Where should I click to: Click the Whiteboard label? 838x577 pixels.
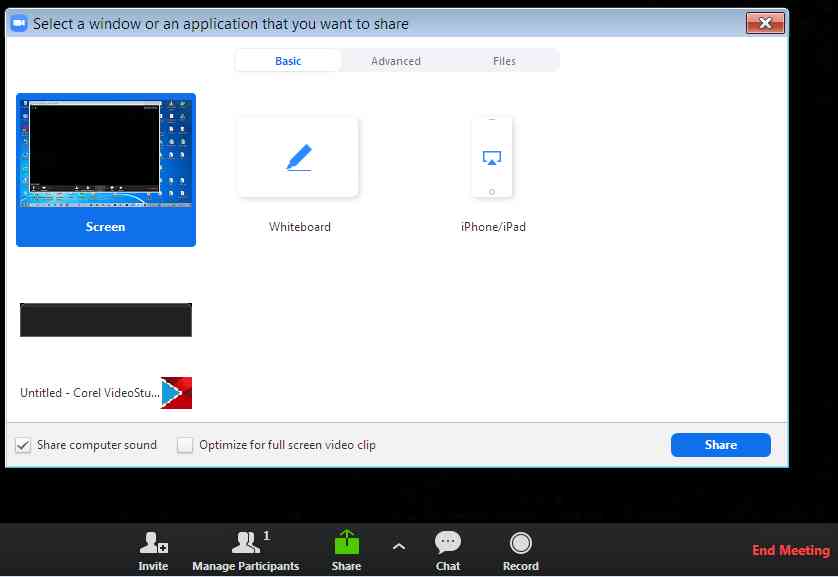(x=300, y=227)
